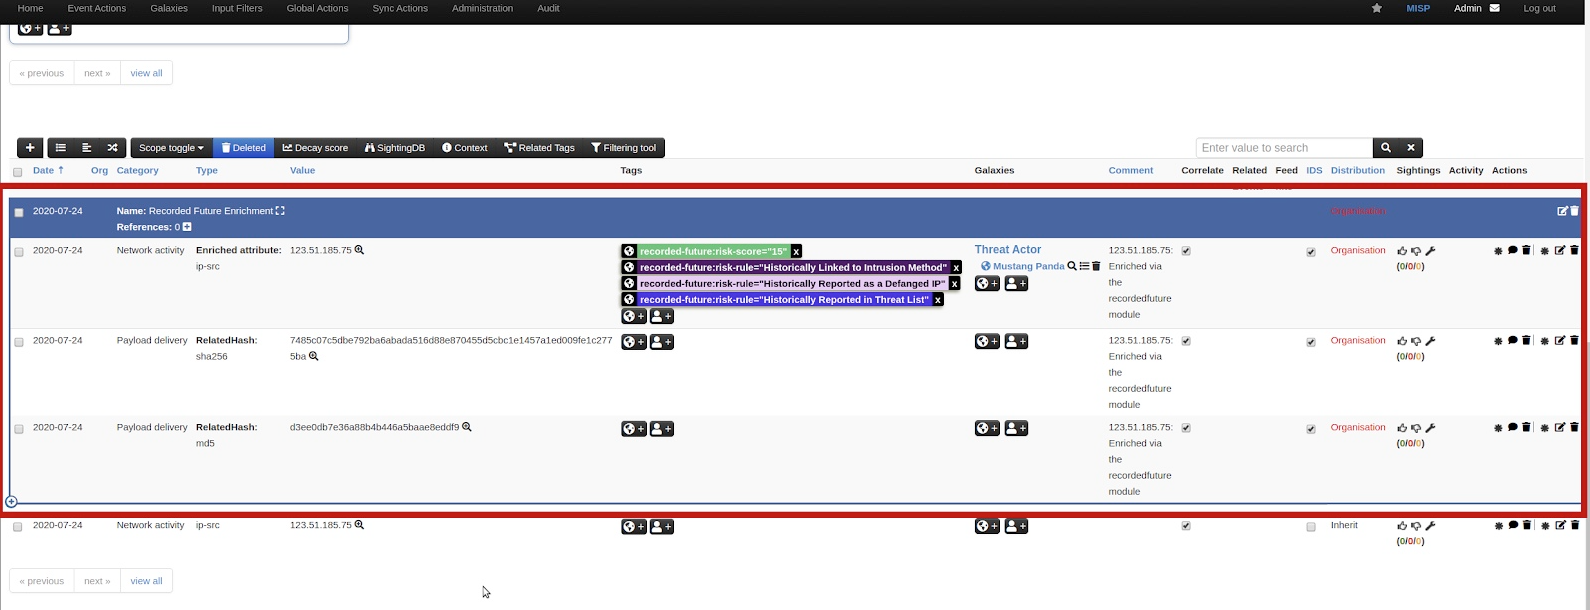Open the Event Actions menu
This screenshot has width=1590, height=610.
point(97,8)
